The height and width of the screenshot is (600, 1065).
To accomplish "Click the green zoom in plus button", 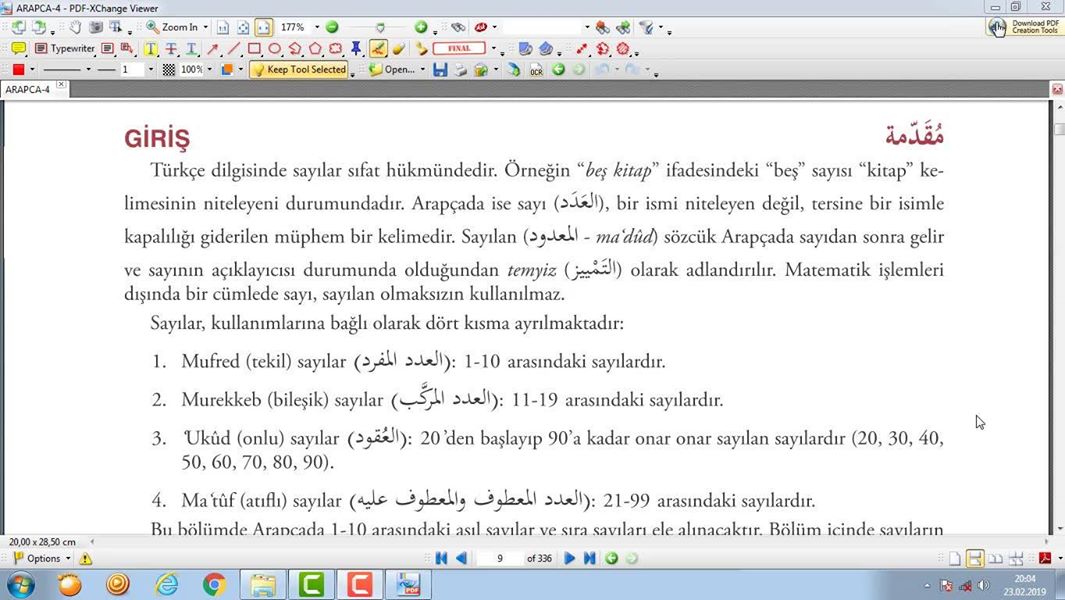I will coord(421,27).
